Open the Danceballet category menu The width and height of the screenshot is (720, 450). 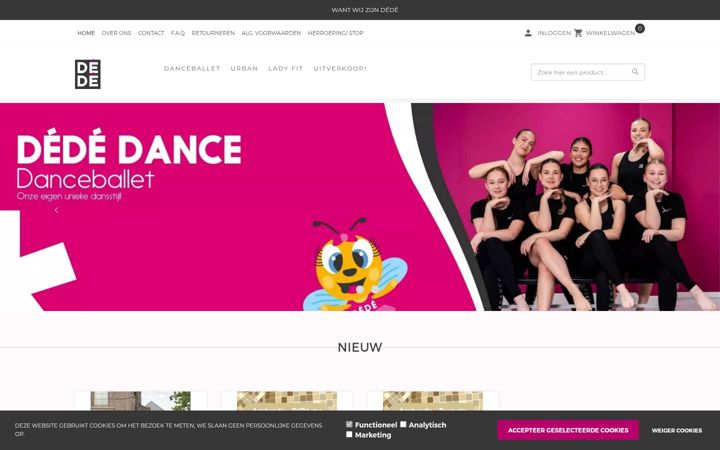tap(192, 68)
